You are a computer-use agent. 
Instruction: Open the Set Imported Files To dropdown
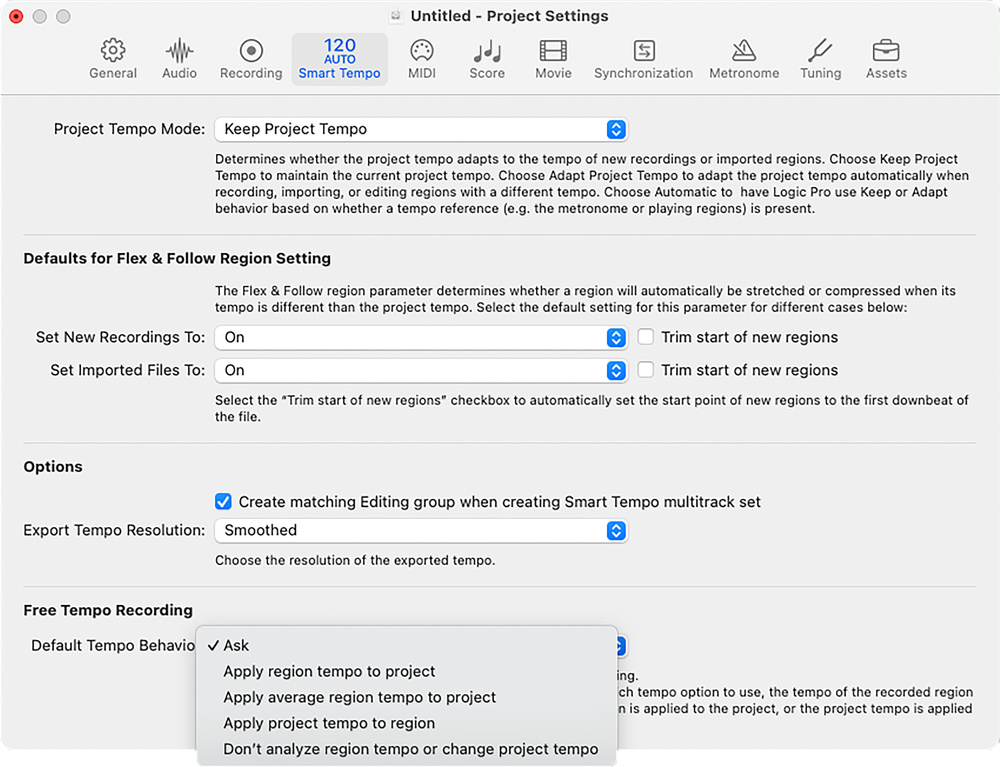(420, 371)
